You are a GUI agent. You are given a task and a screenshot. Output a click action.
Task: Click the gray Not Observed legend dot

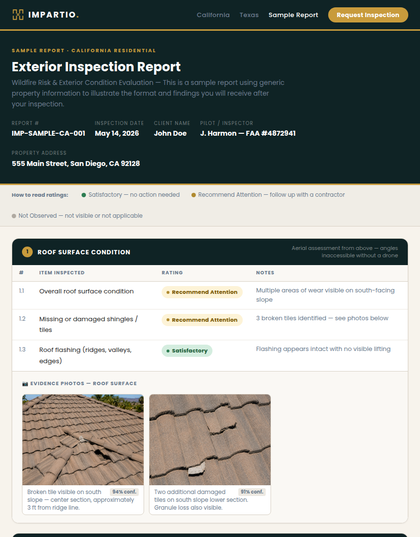(14, 216)
